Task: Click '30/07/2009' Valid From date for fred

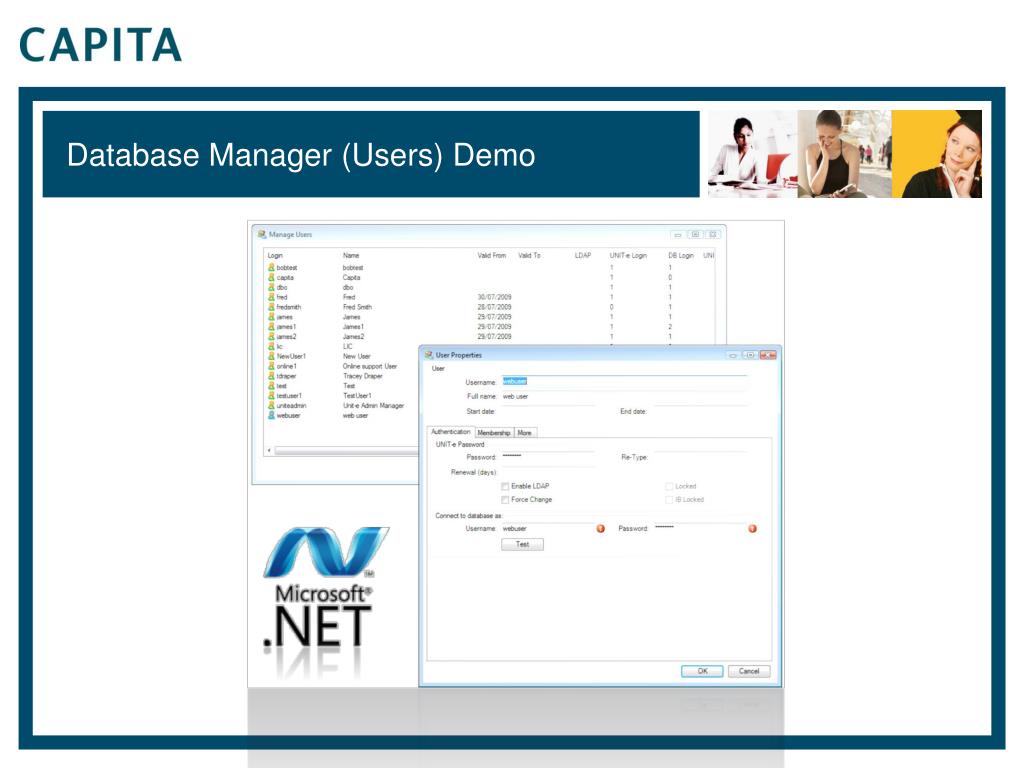Action: (494, 296)
